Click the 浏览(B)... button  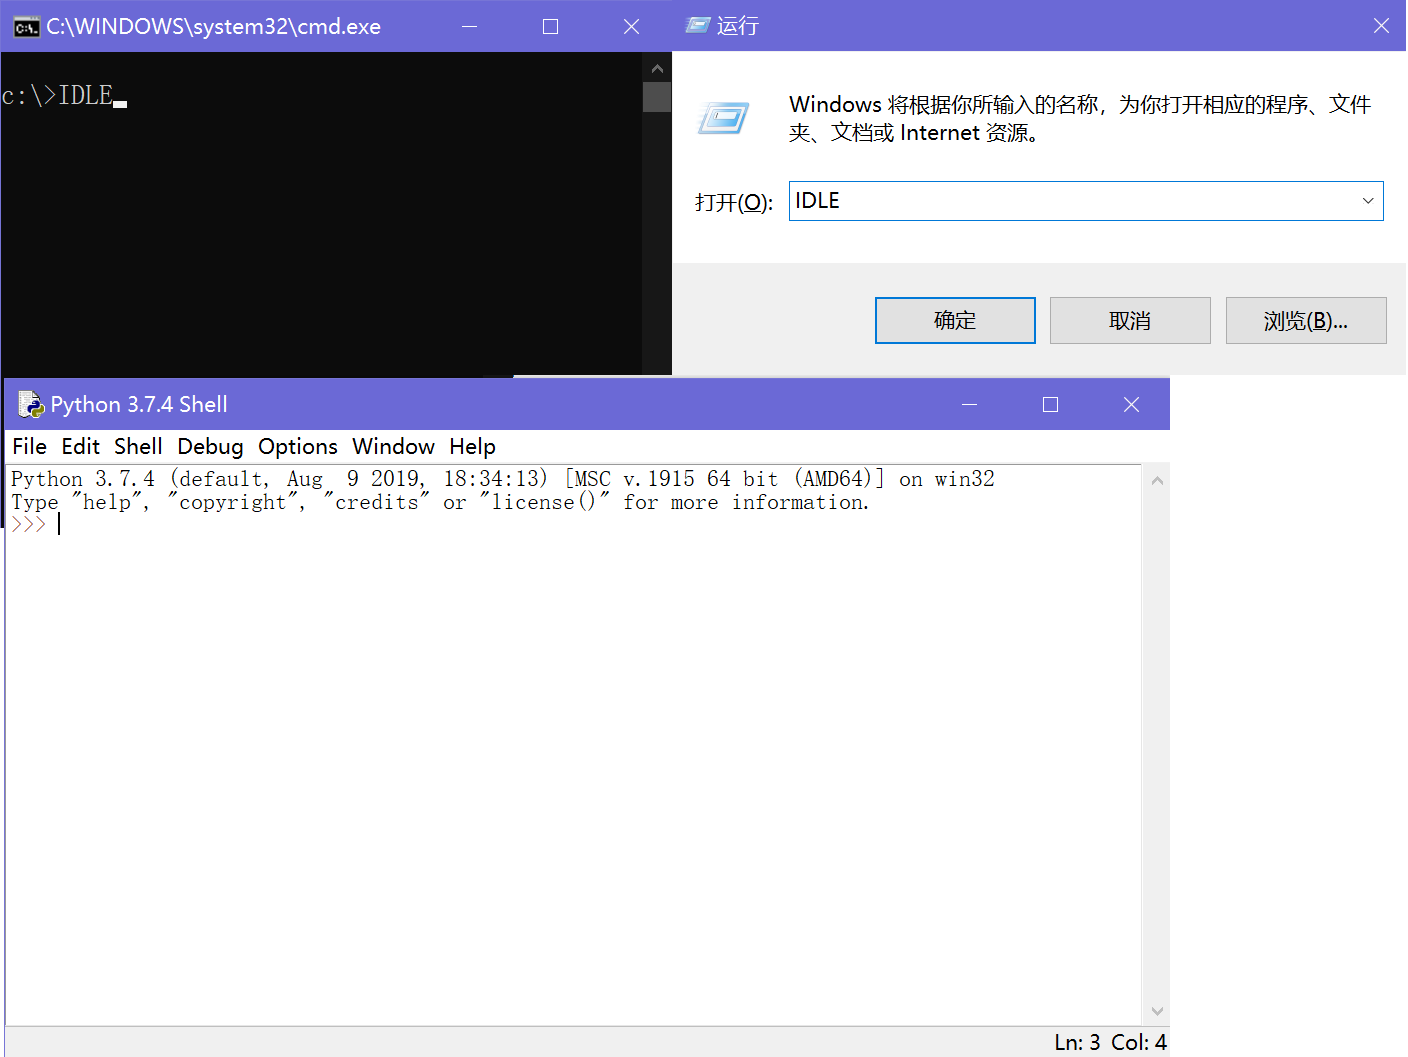(x=1306, y=320)
